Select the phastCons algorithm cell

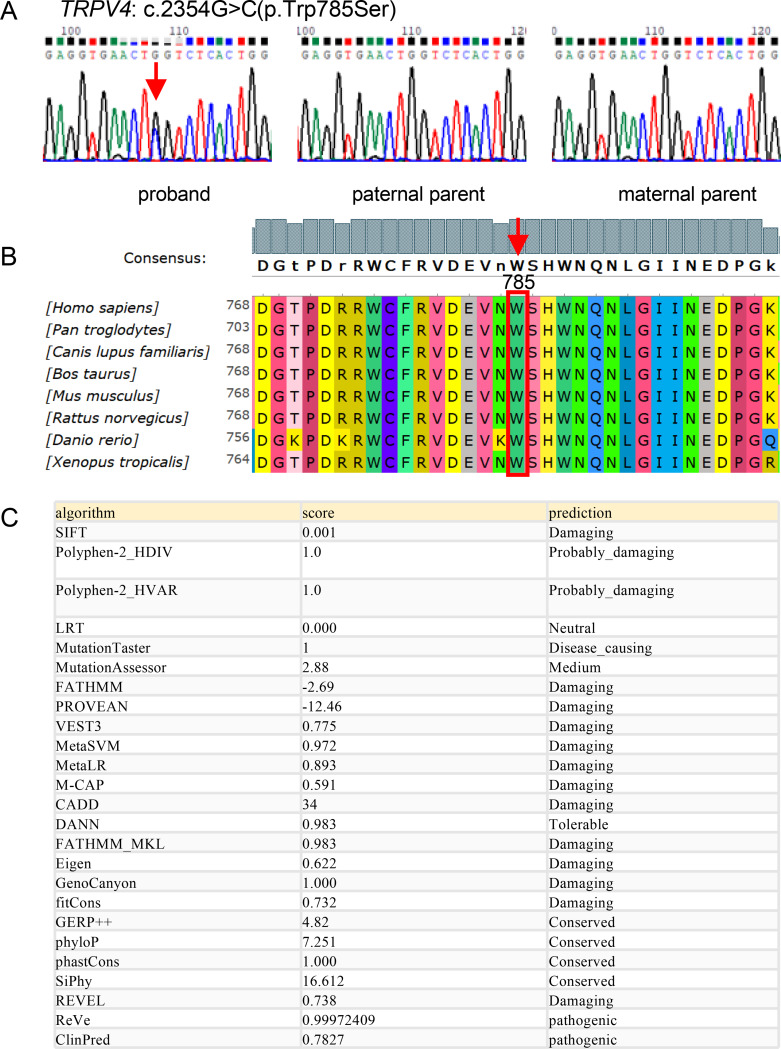177,961
